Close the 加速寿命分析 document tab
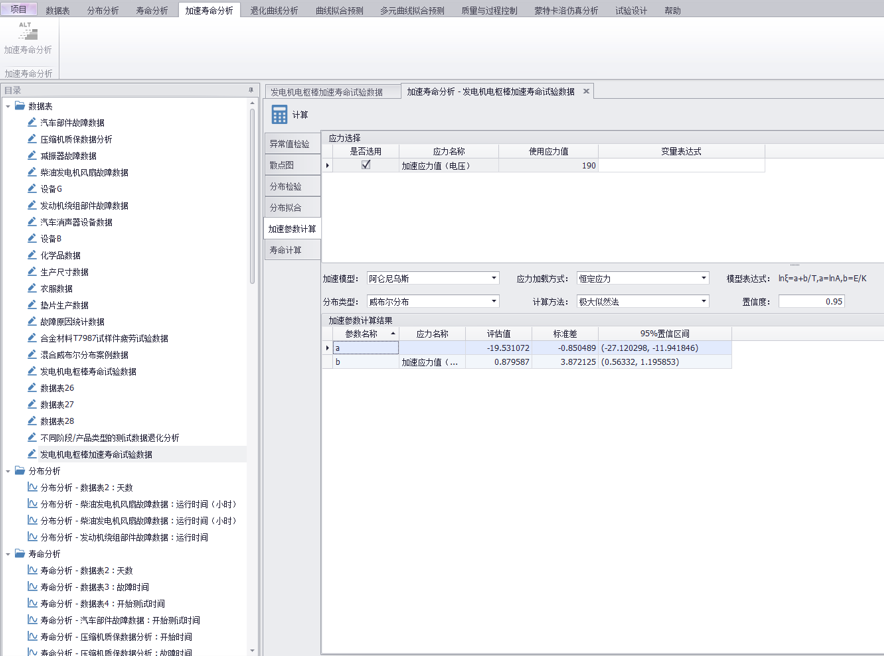 pos(586,91)
